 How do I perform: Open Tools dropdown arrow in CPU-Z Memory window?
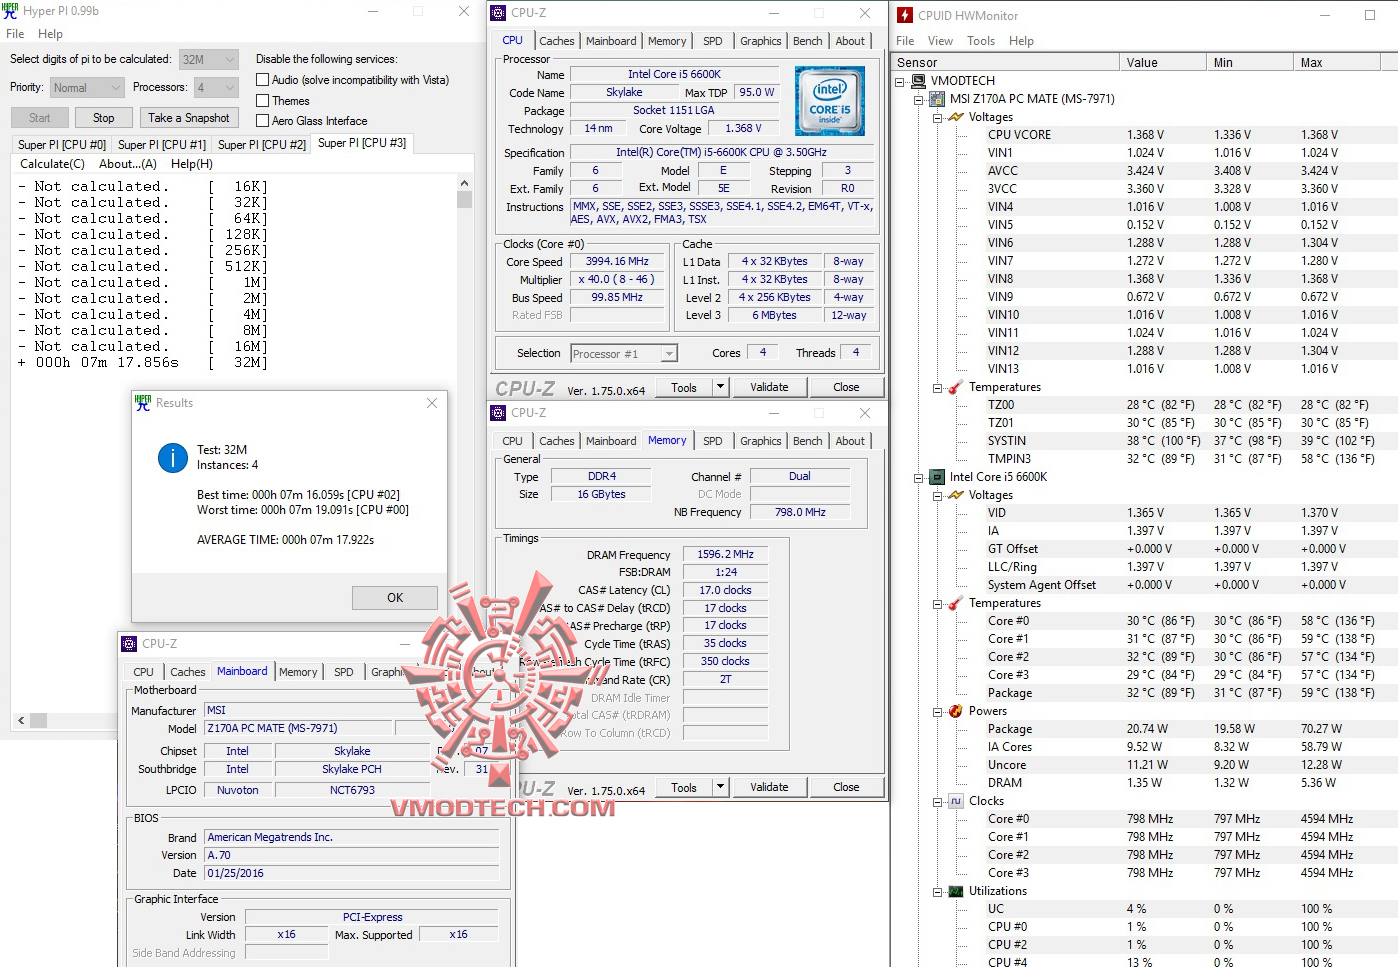pyautogui.click(x=720, y=787)
